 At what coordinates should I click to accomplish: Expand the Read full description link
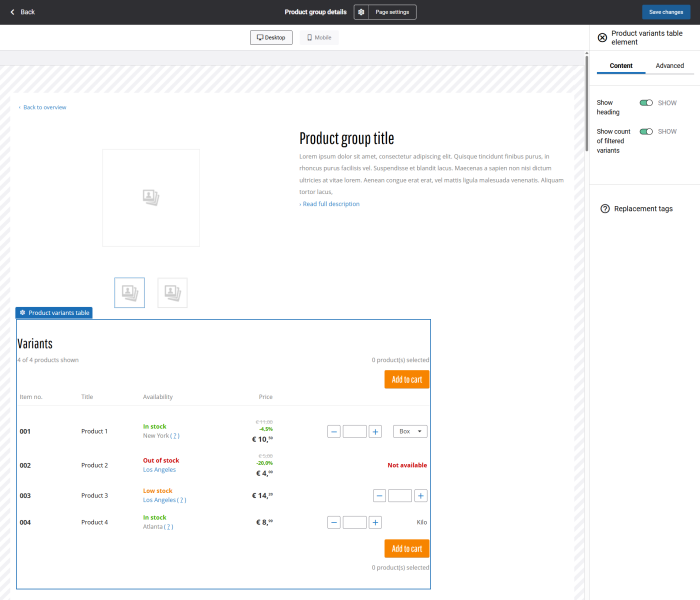coord(330,204)
